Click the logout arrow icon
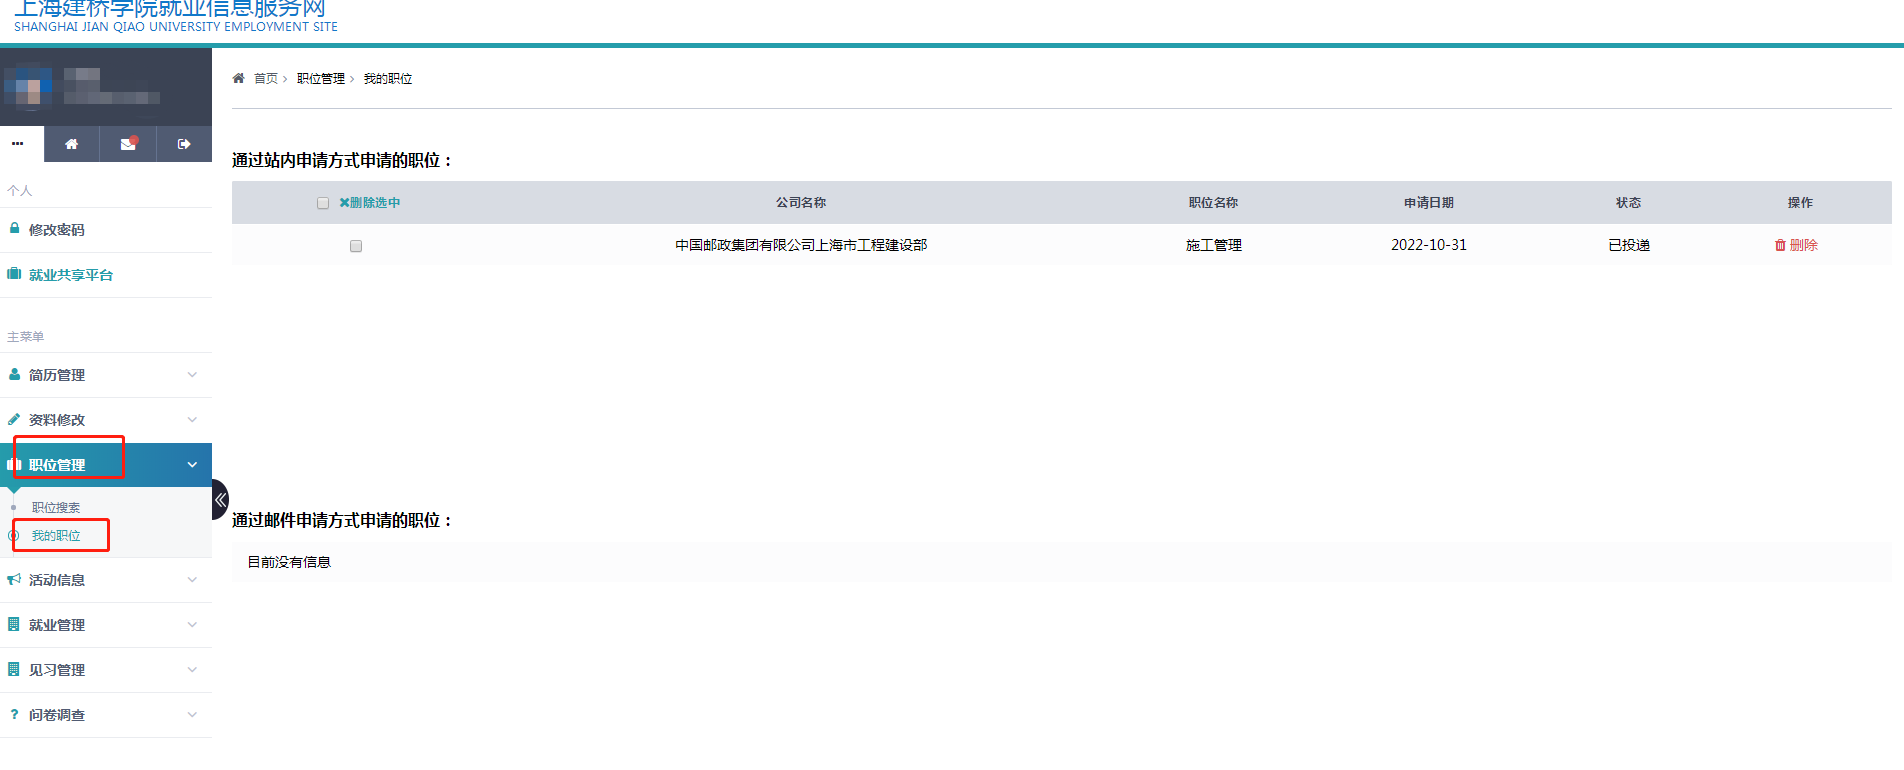 [x=184, y=144]
